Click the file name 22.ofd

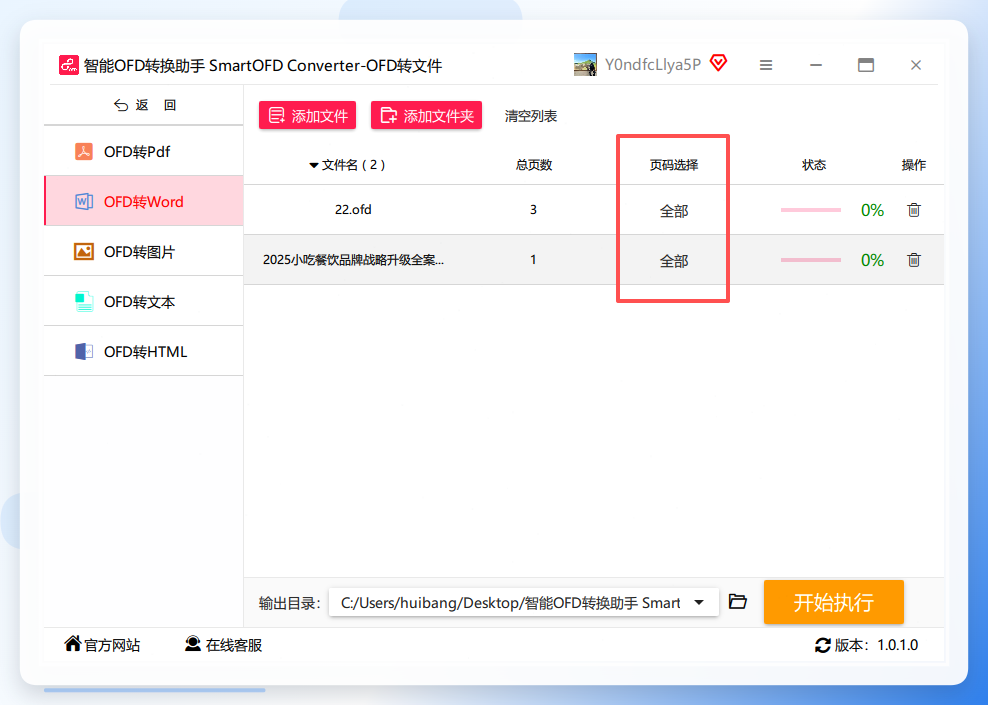353,210
